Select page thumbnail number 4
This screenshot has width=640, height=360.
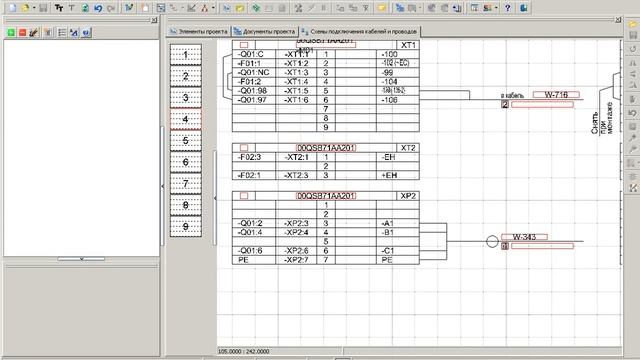coord(186,119)
